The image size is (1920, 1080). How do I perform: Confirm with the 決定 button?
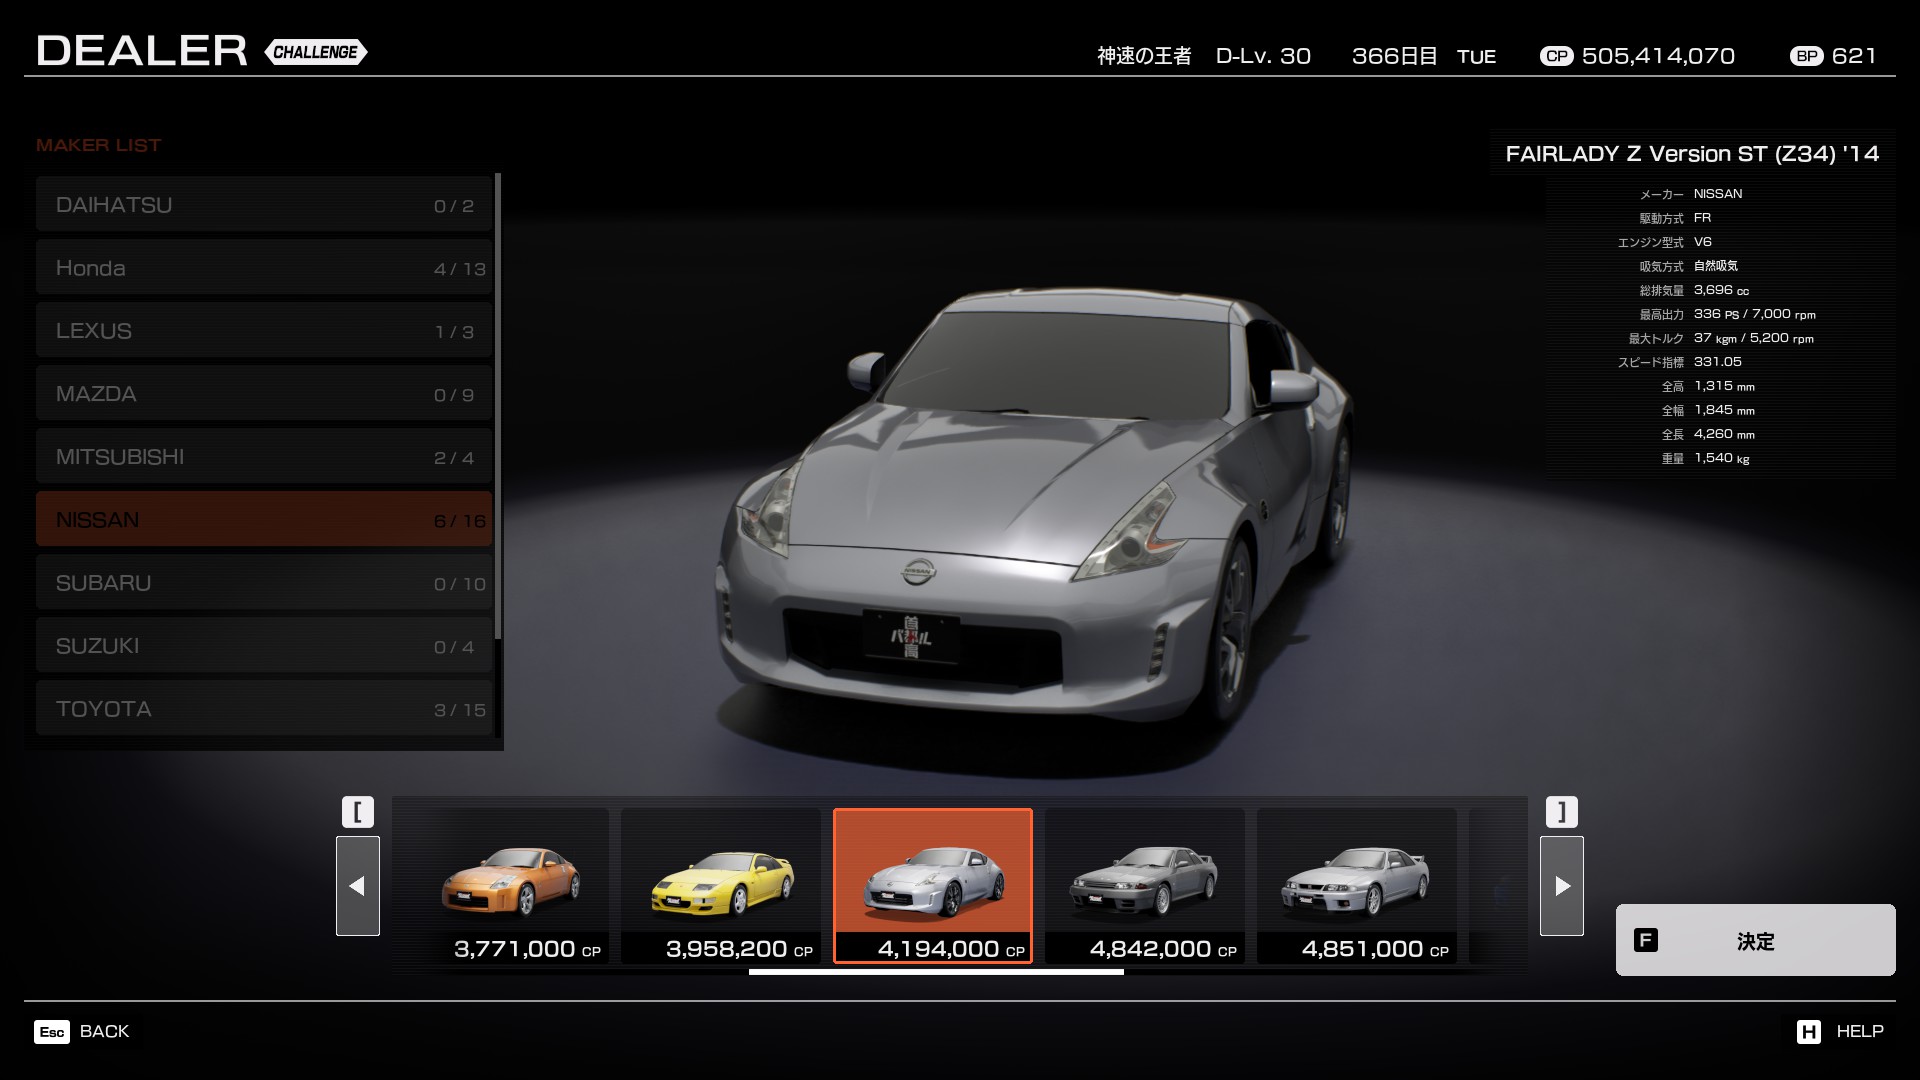tap(1755, 940)
